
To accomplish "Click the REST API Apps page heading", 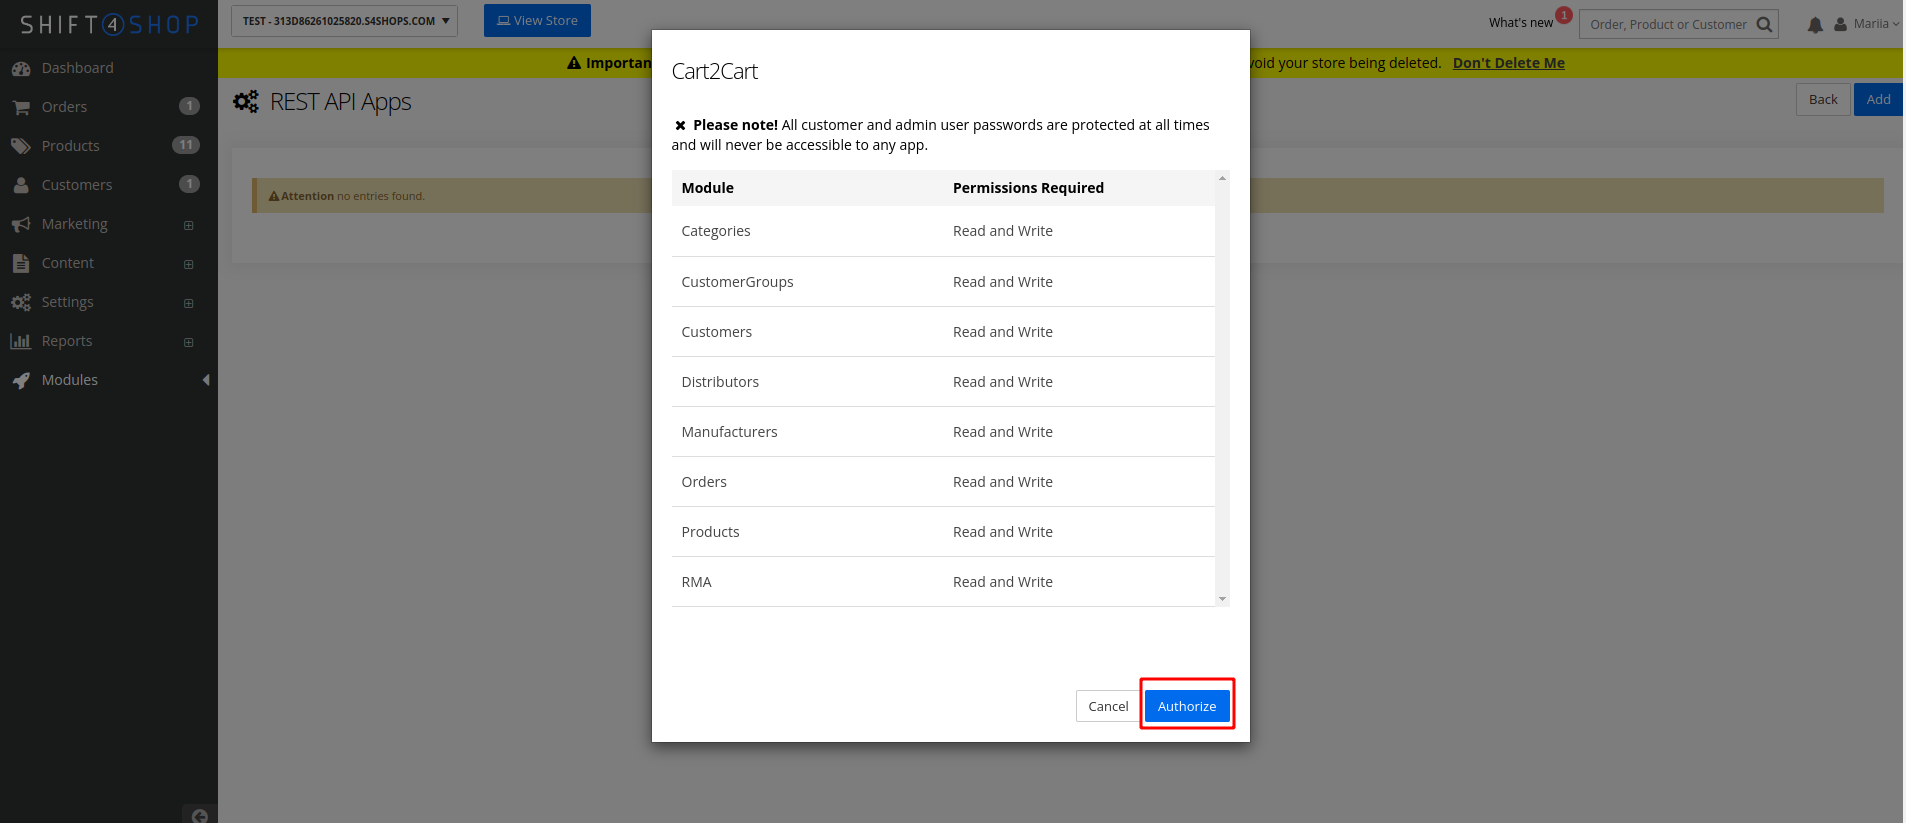I will pos(340,102).
